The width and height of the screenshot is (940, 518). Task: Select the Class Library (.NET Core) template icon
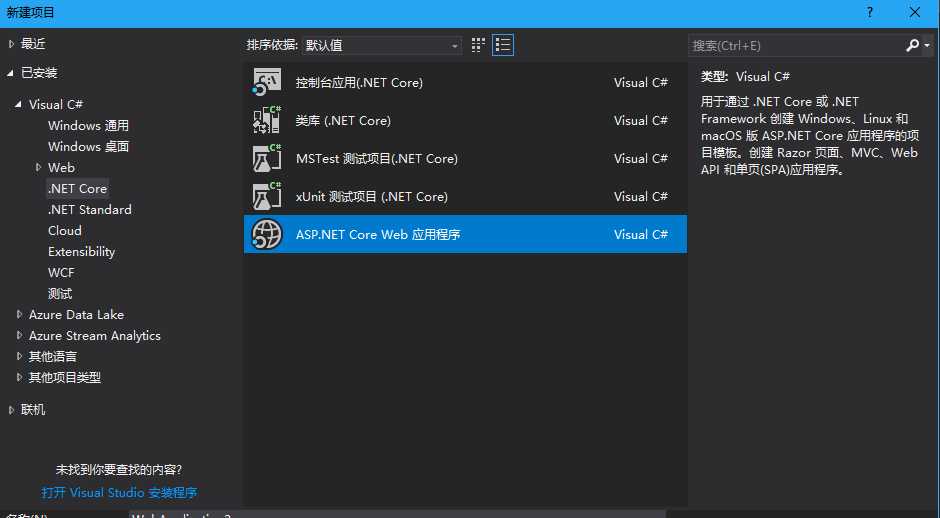267,121
